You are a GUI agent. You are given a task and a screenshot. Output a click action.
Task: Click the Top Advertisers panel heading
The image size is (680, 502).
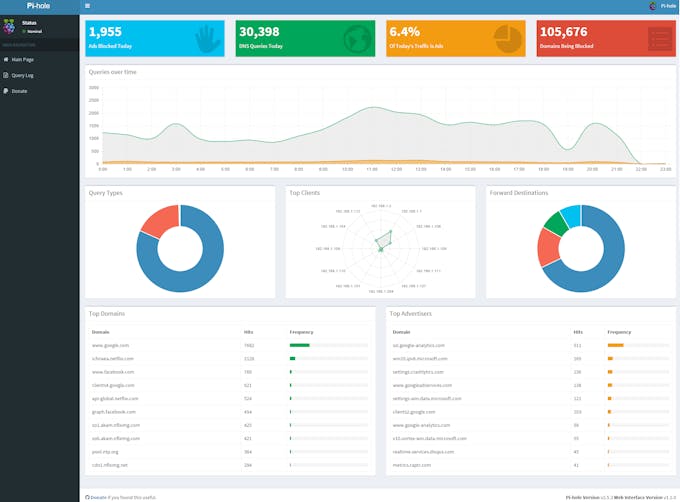point(410,313)
